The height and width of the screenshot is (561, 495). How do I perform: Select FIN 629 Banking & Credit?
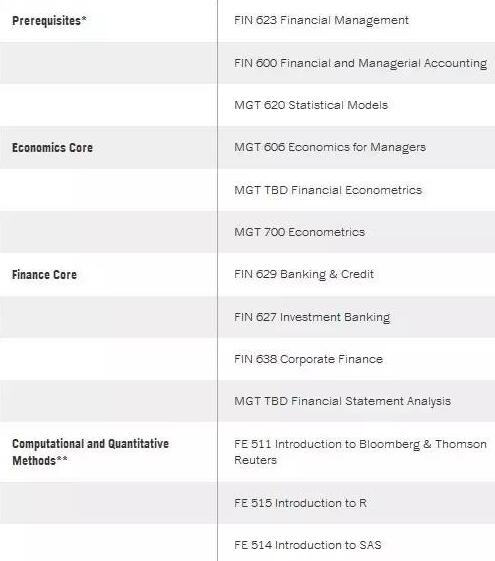click(x=304, y=274)
